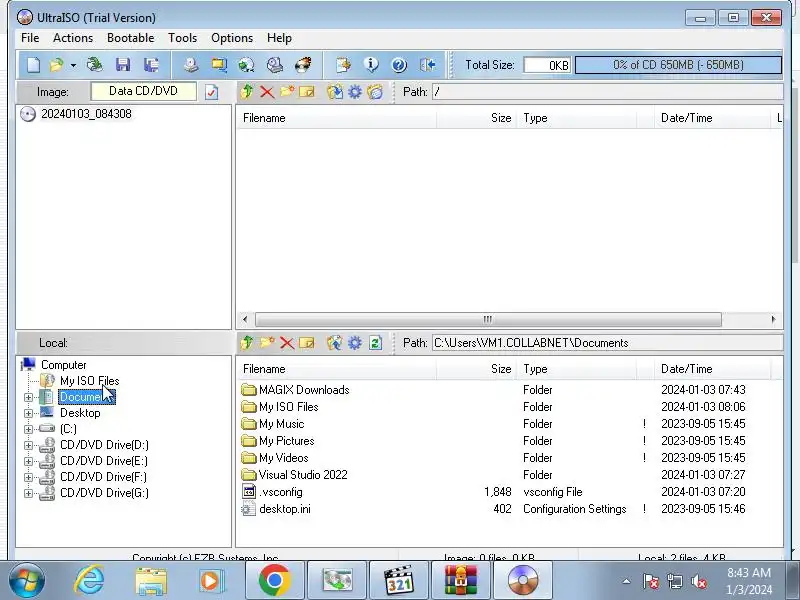
Task: Select the Computer root tree item
Action: [x=63, y=365]
